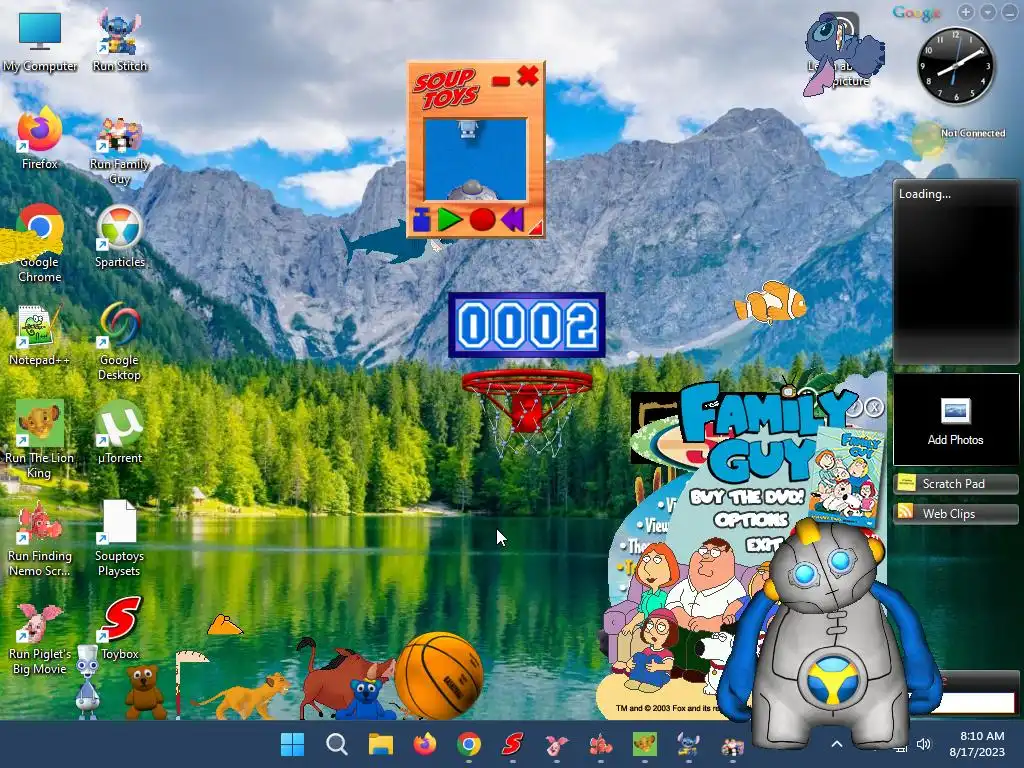Open the Scratch Pad gadget

(x=955, y=483)
